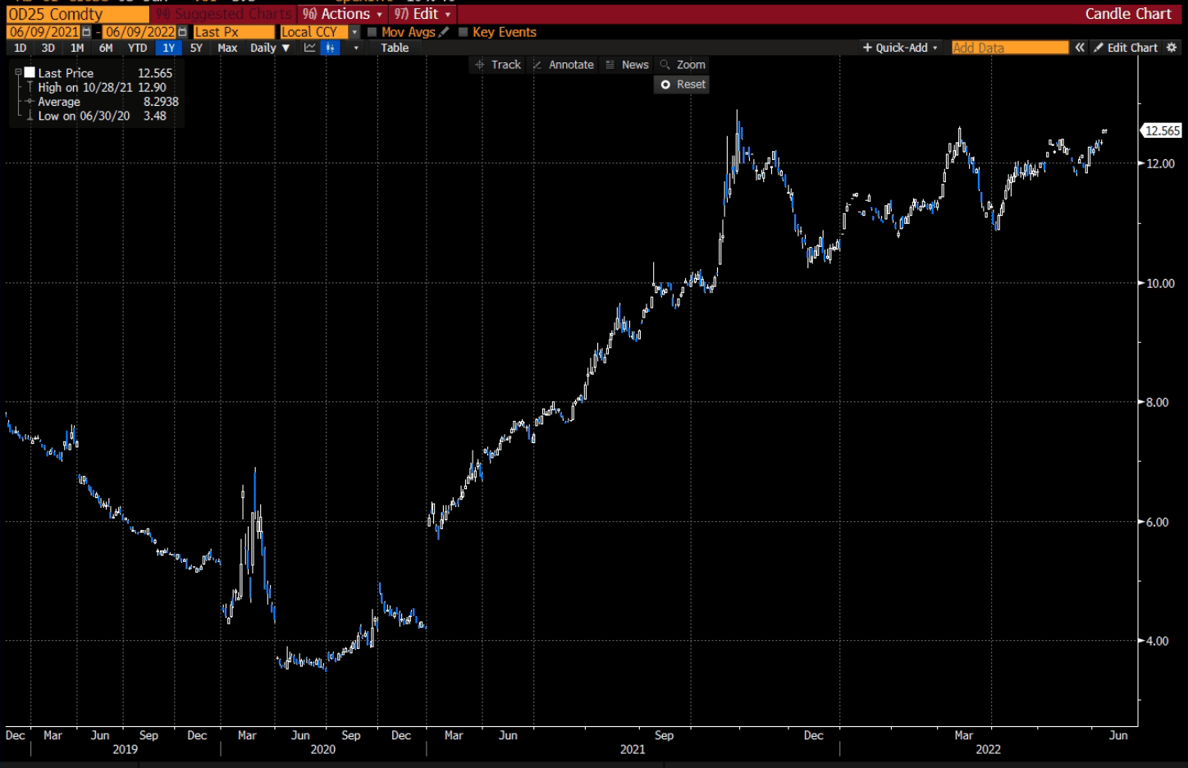The width and height of the screenshot is (1188, 768).
Task: Switch to Table view
Action: pos(395,48)
